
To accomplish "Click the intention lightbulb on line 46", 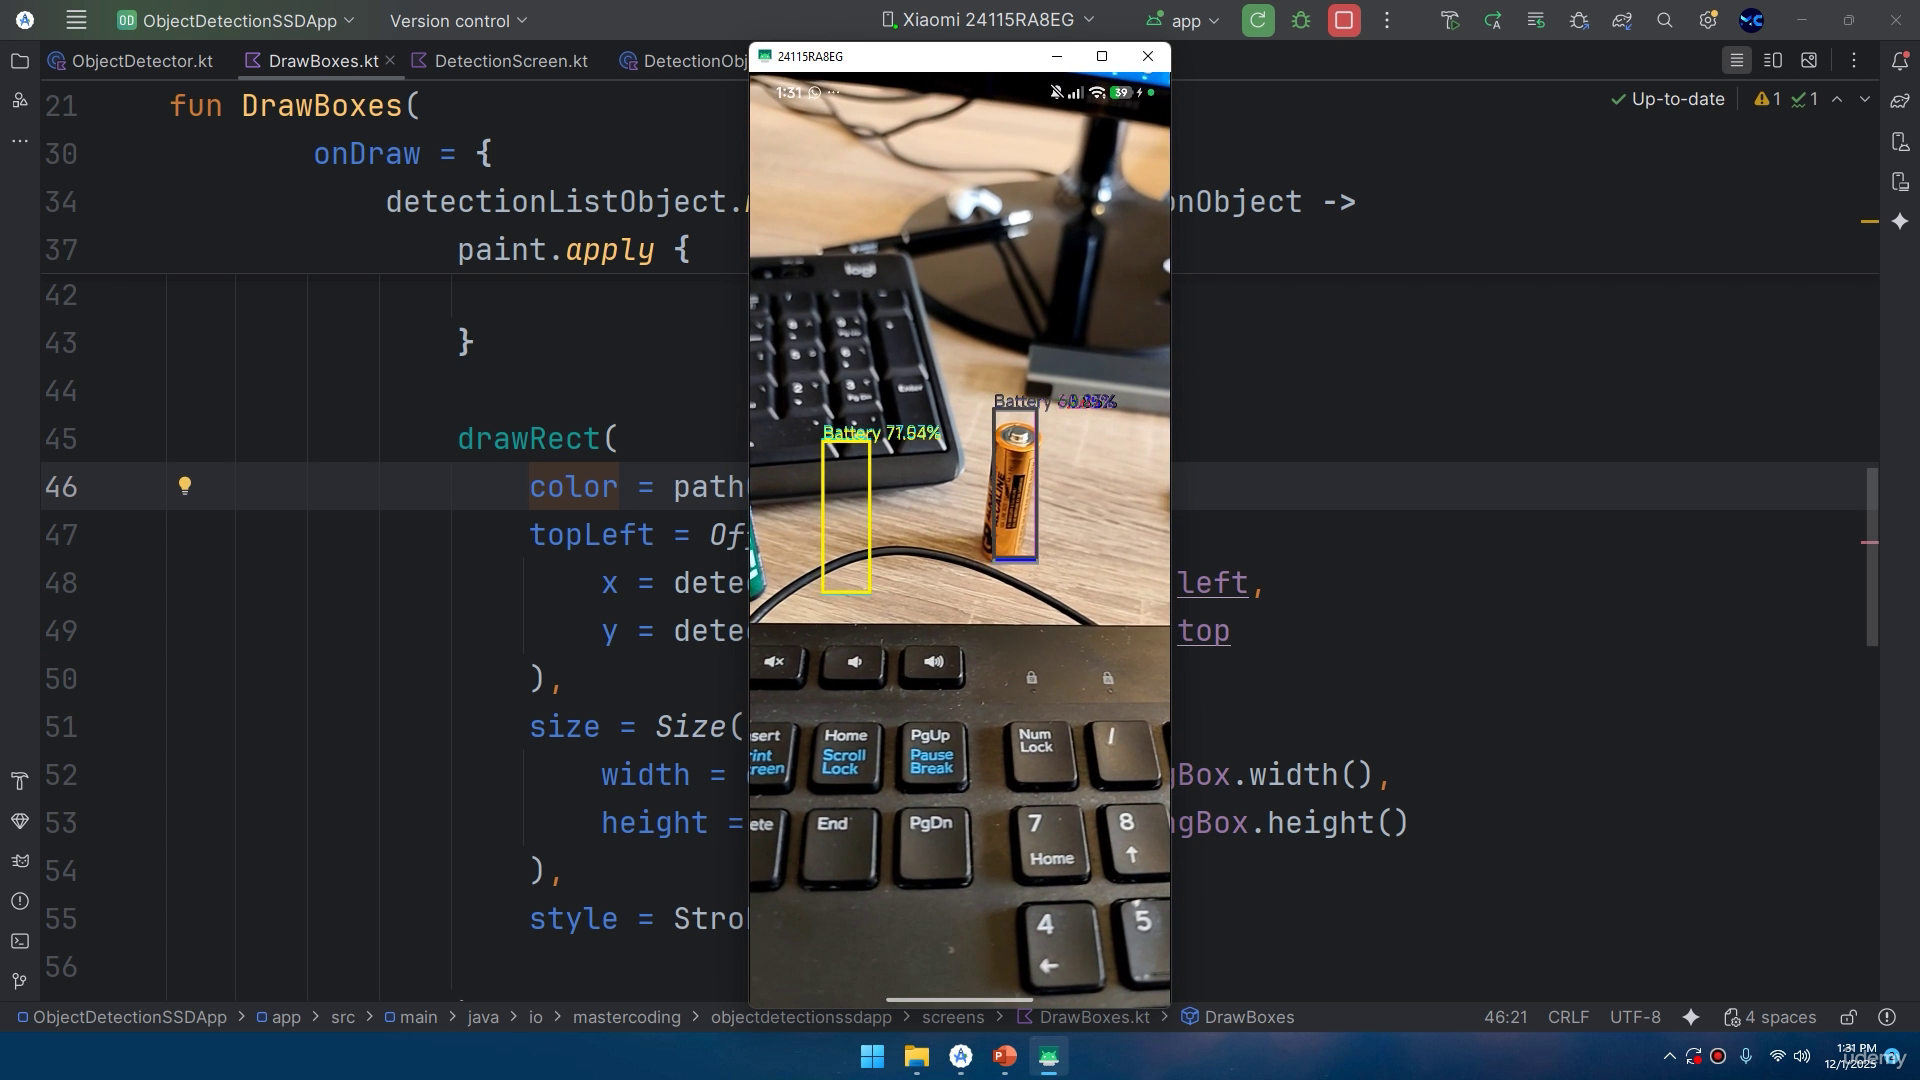I will (x=184, y=486).
